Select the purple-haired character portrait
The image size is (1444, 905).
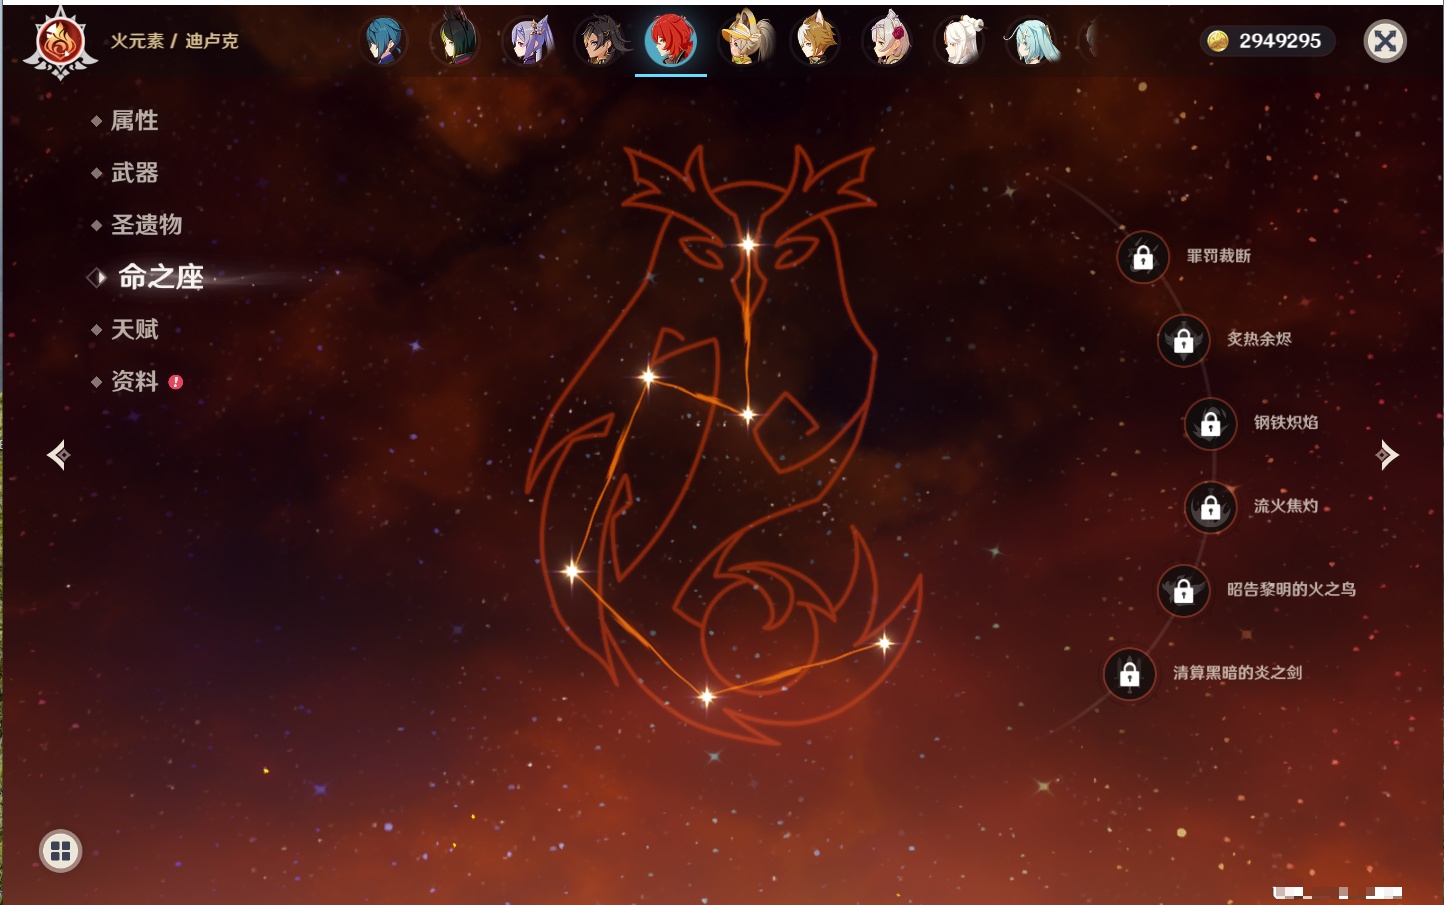click(528, 42)
